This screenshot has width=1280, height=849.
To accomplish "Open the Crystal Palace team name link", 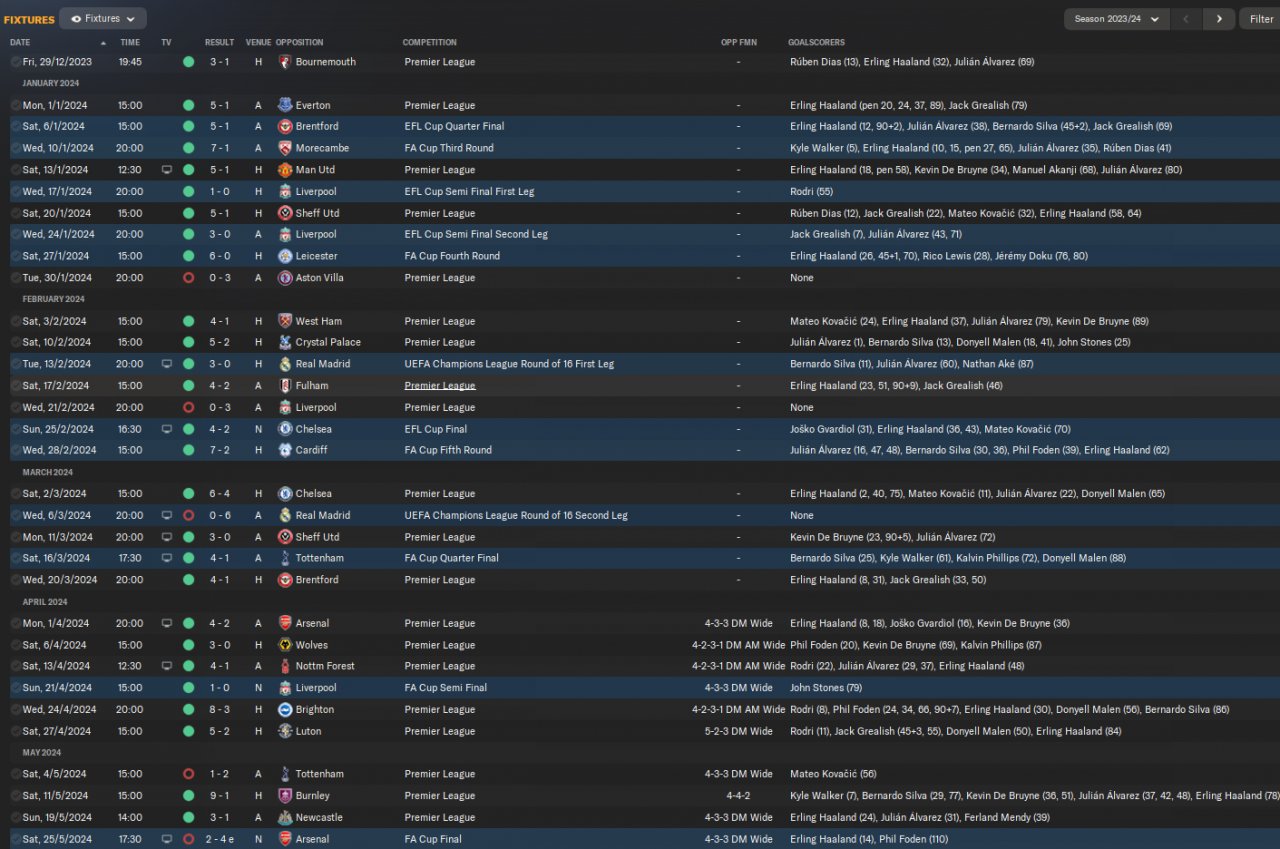I will (328, 342).
